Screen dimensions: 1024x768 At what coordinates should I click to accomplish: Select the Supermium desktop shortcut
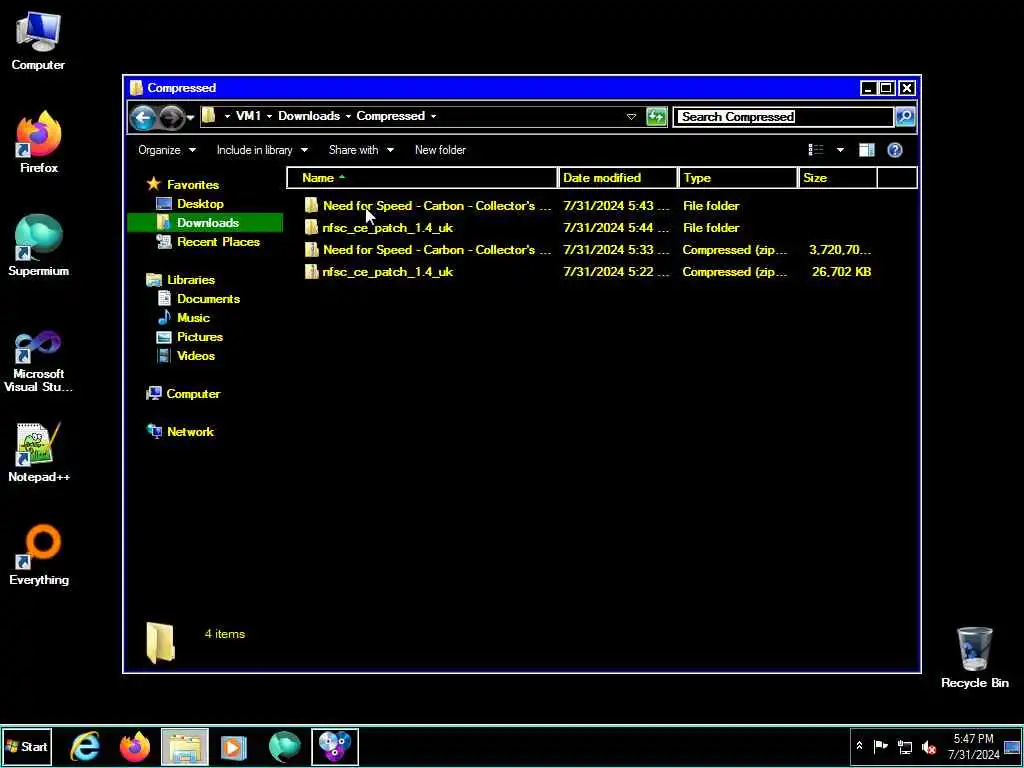38,246
